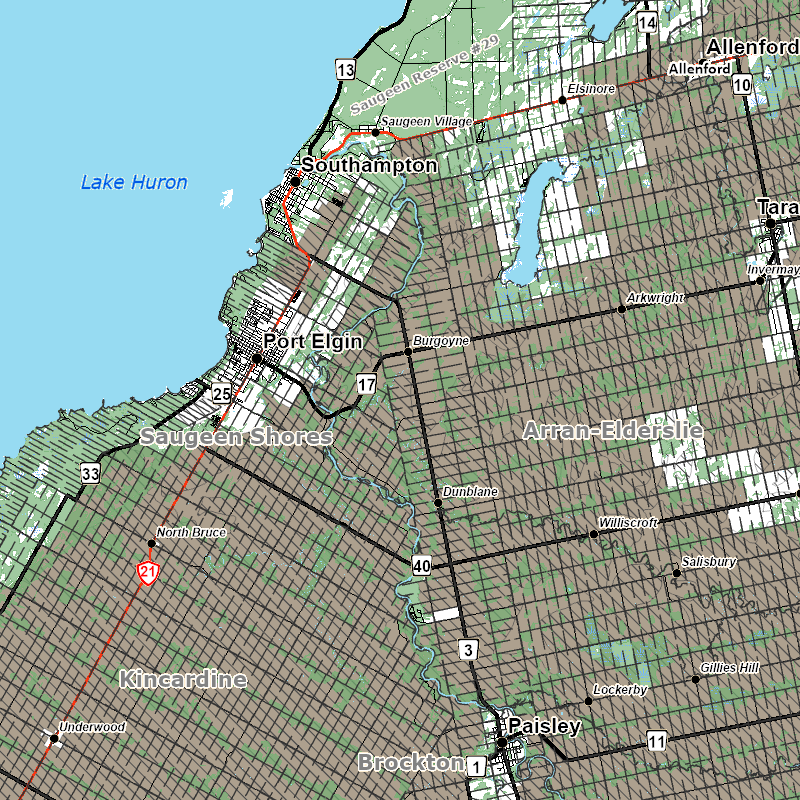Viewport: 800px width, 800px height.
Task: Click the Highway 21 red route shield
Action: (148, 573)
